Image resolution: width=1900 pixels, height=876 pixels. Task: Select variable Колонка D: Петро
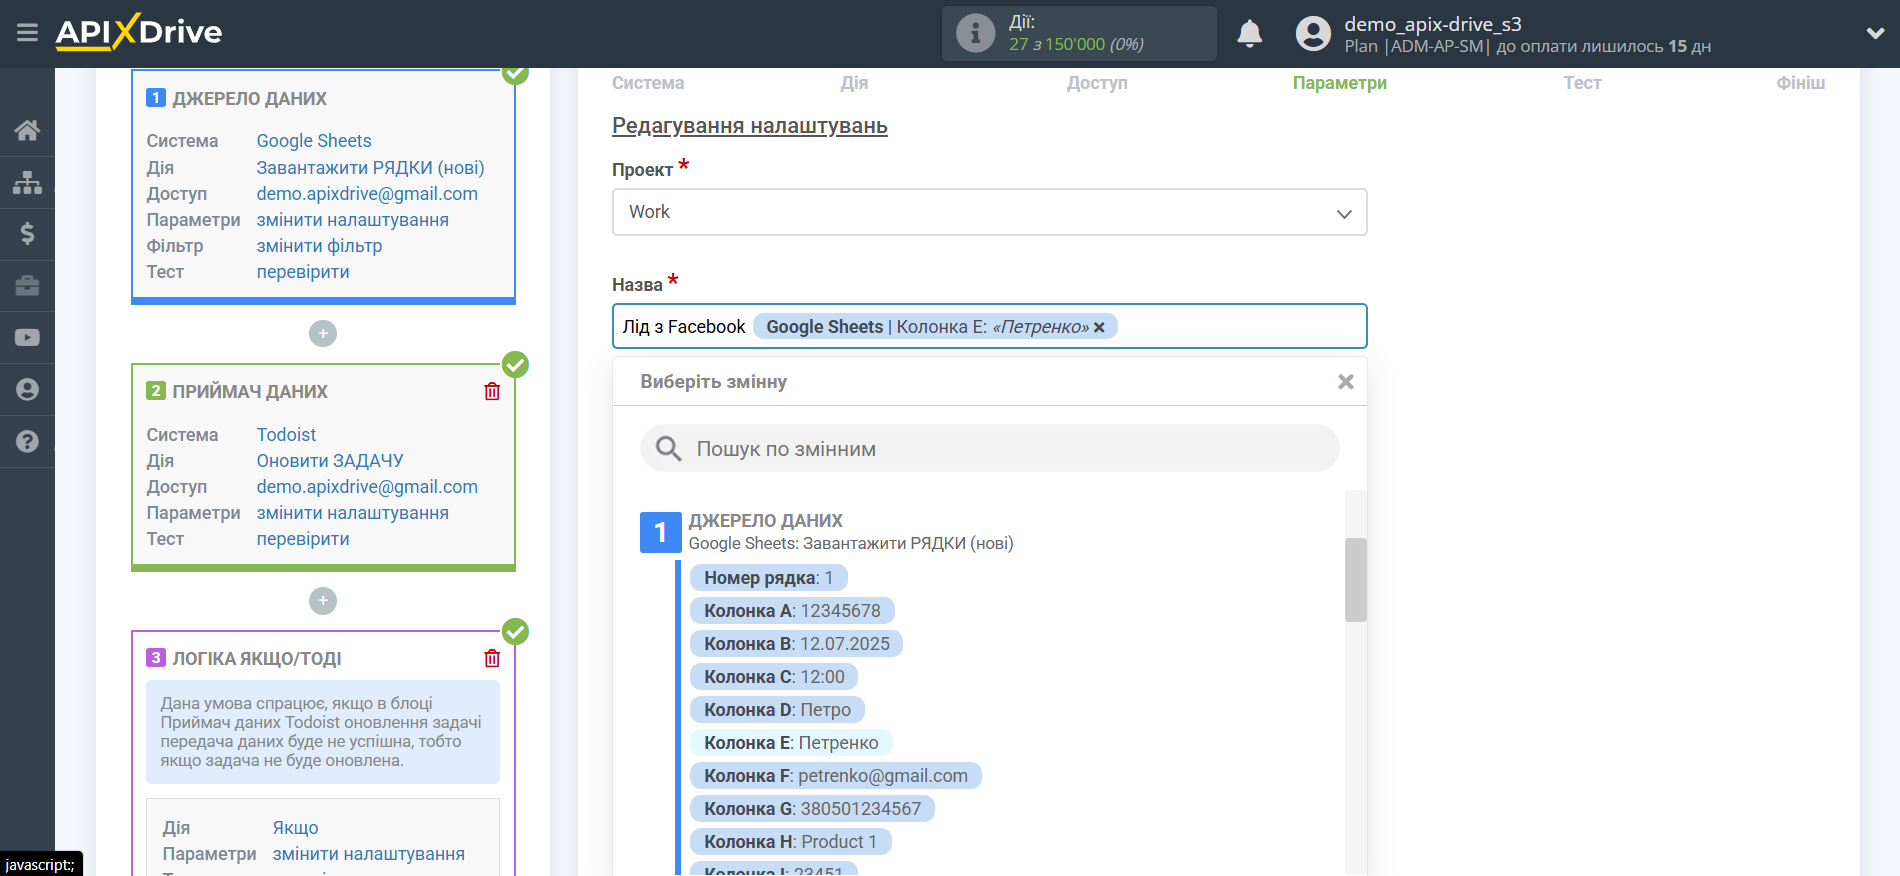click(x=777, y=710)
